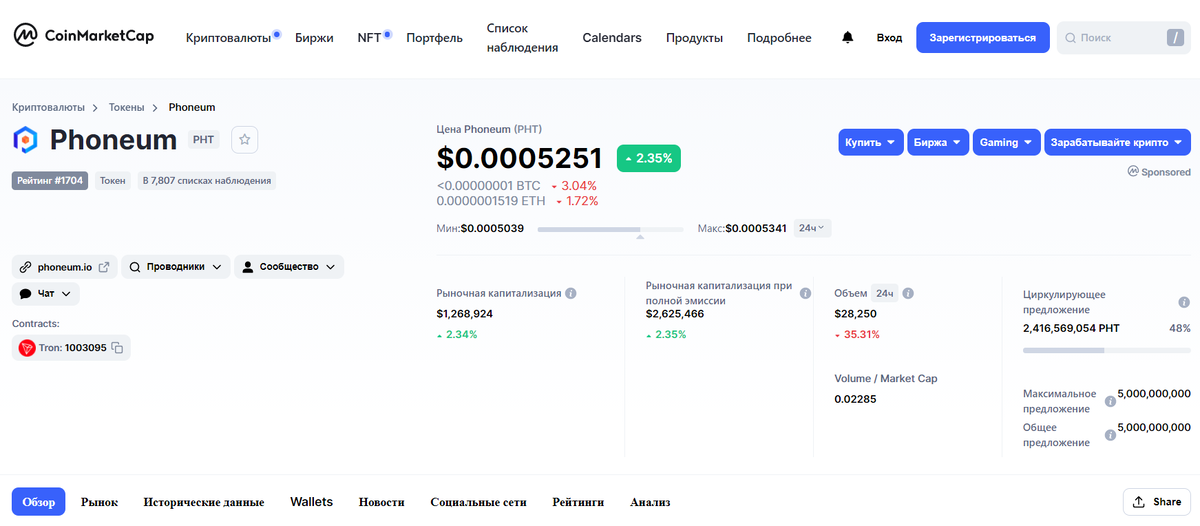
Task: Select the Обзор tab
Action: click(x=39, y=502)
